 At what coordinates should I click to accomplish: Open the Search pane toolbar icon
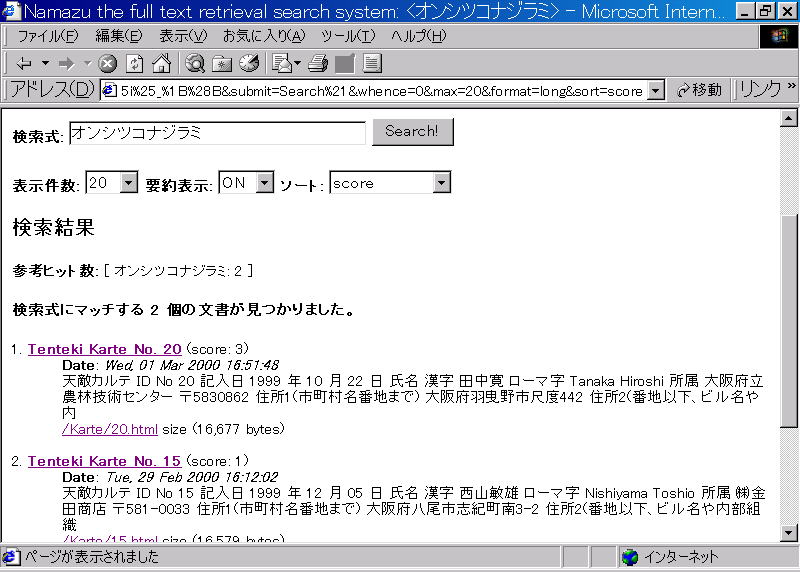195,64
